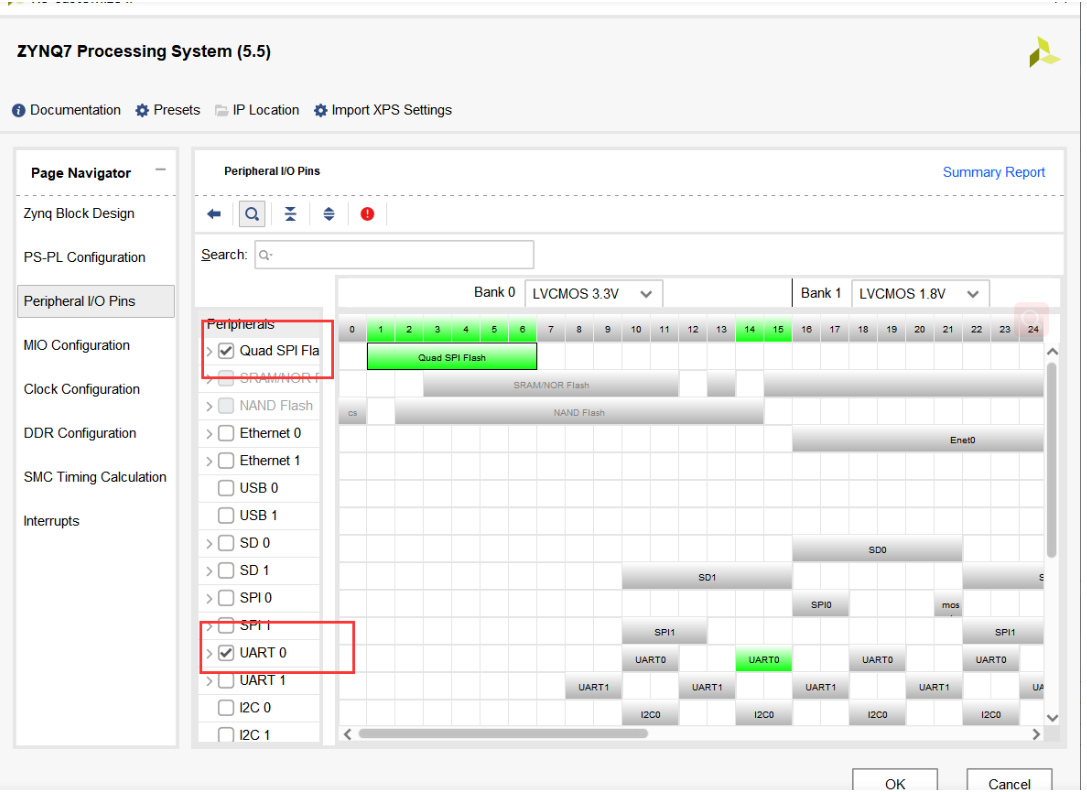Expand the SD 0 peripheral tree entry
The image size is (1087, 792).
[207, 542]
